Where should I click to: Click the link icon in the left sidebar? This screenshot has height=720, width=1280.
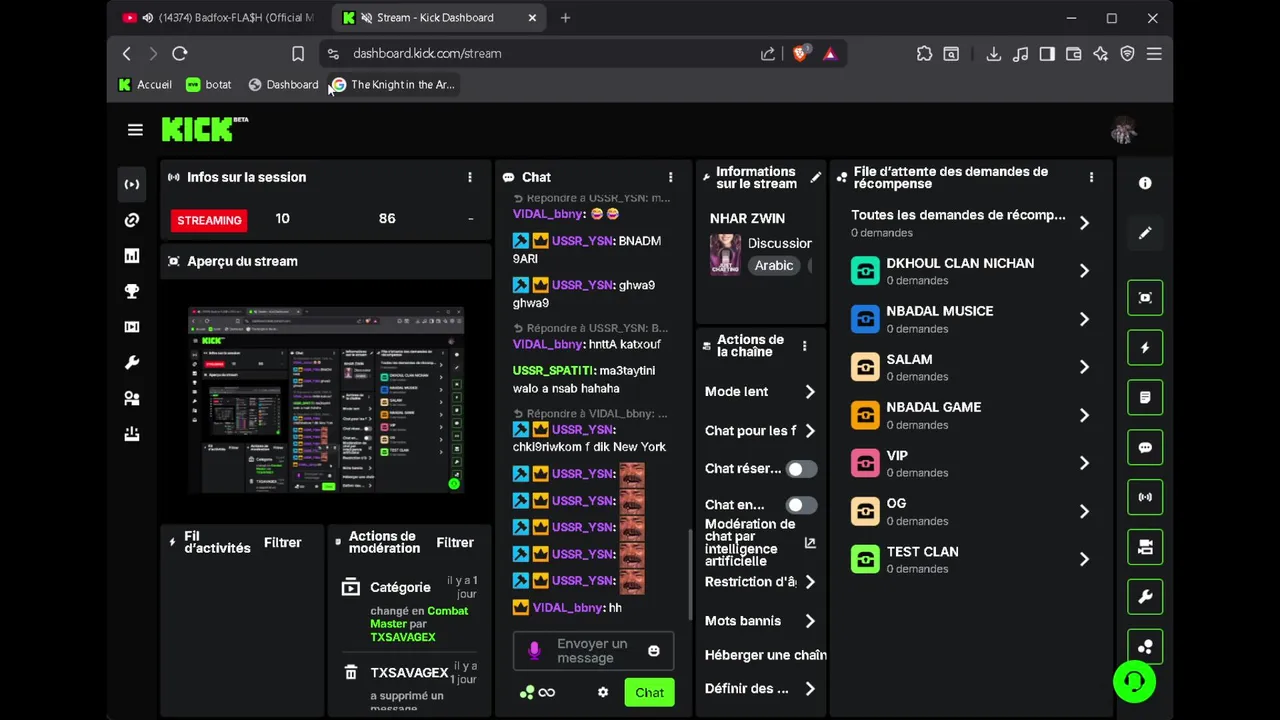(132, 220)
